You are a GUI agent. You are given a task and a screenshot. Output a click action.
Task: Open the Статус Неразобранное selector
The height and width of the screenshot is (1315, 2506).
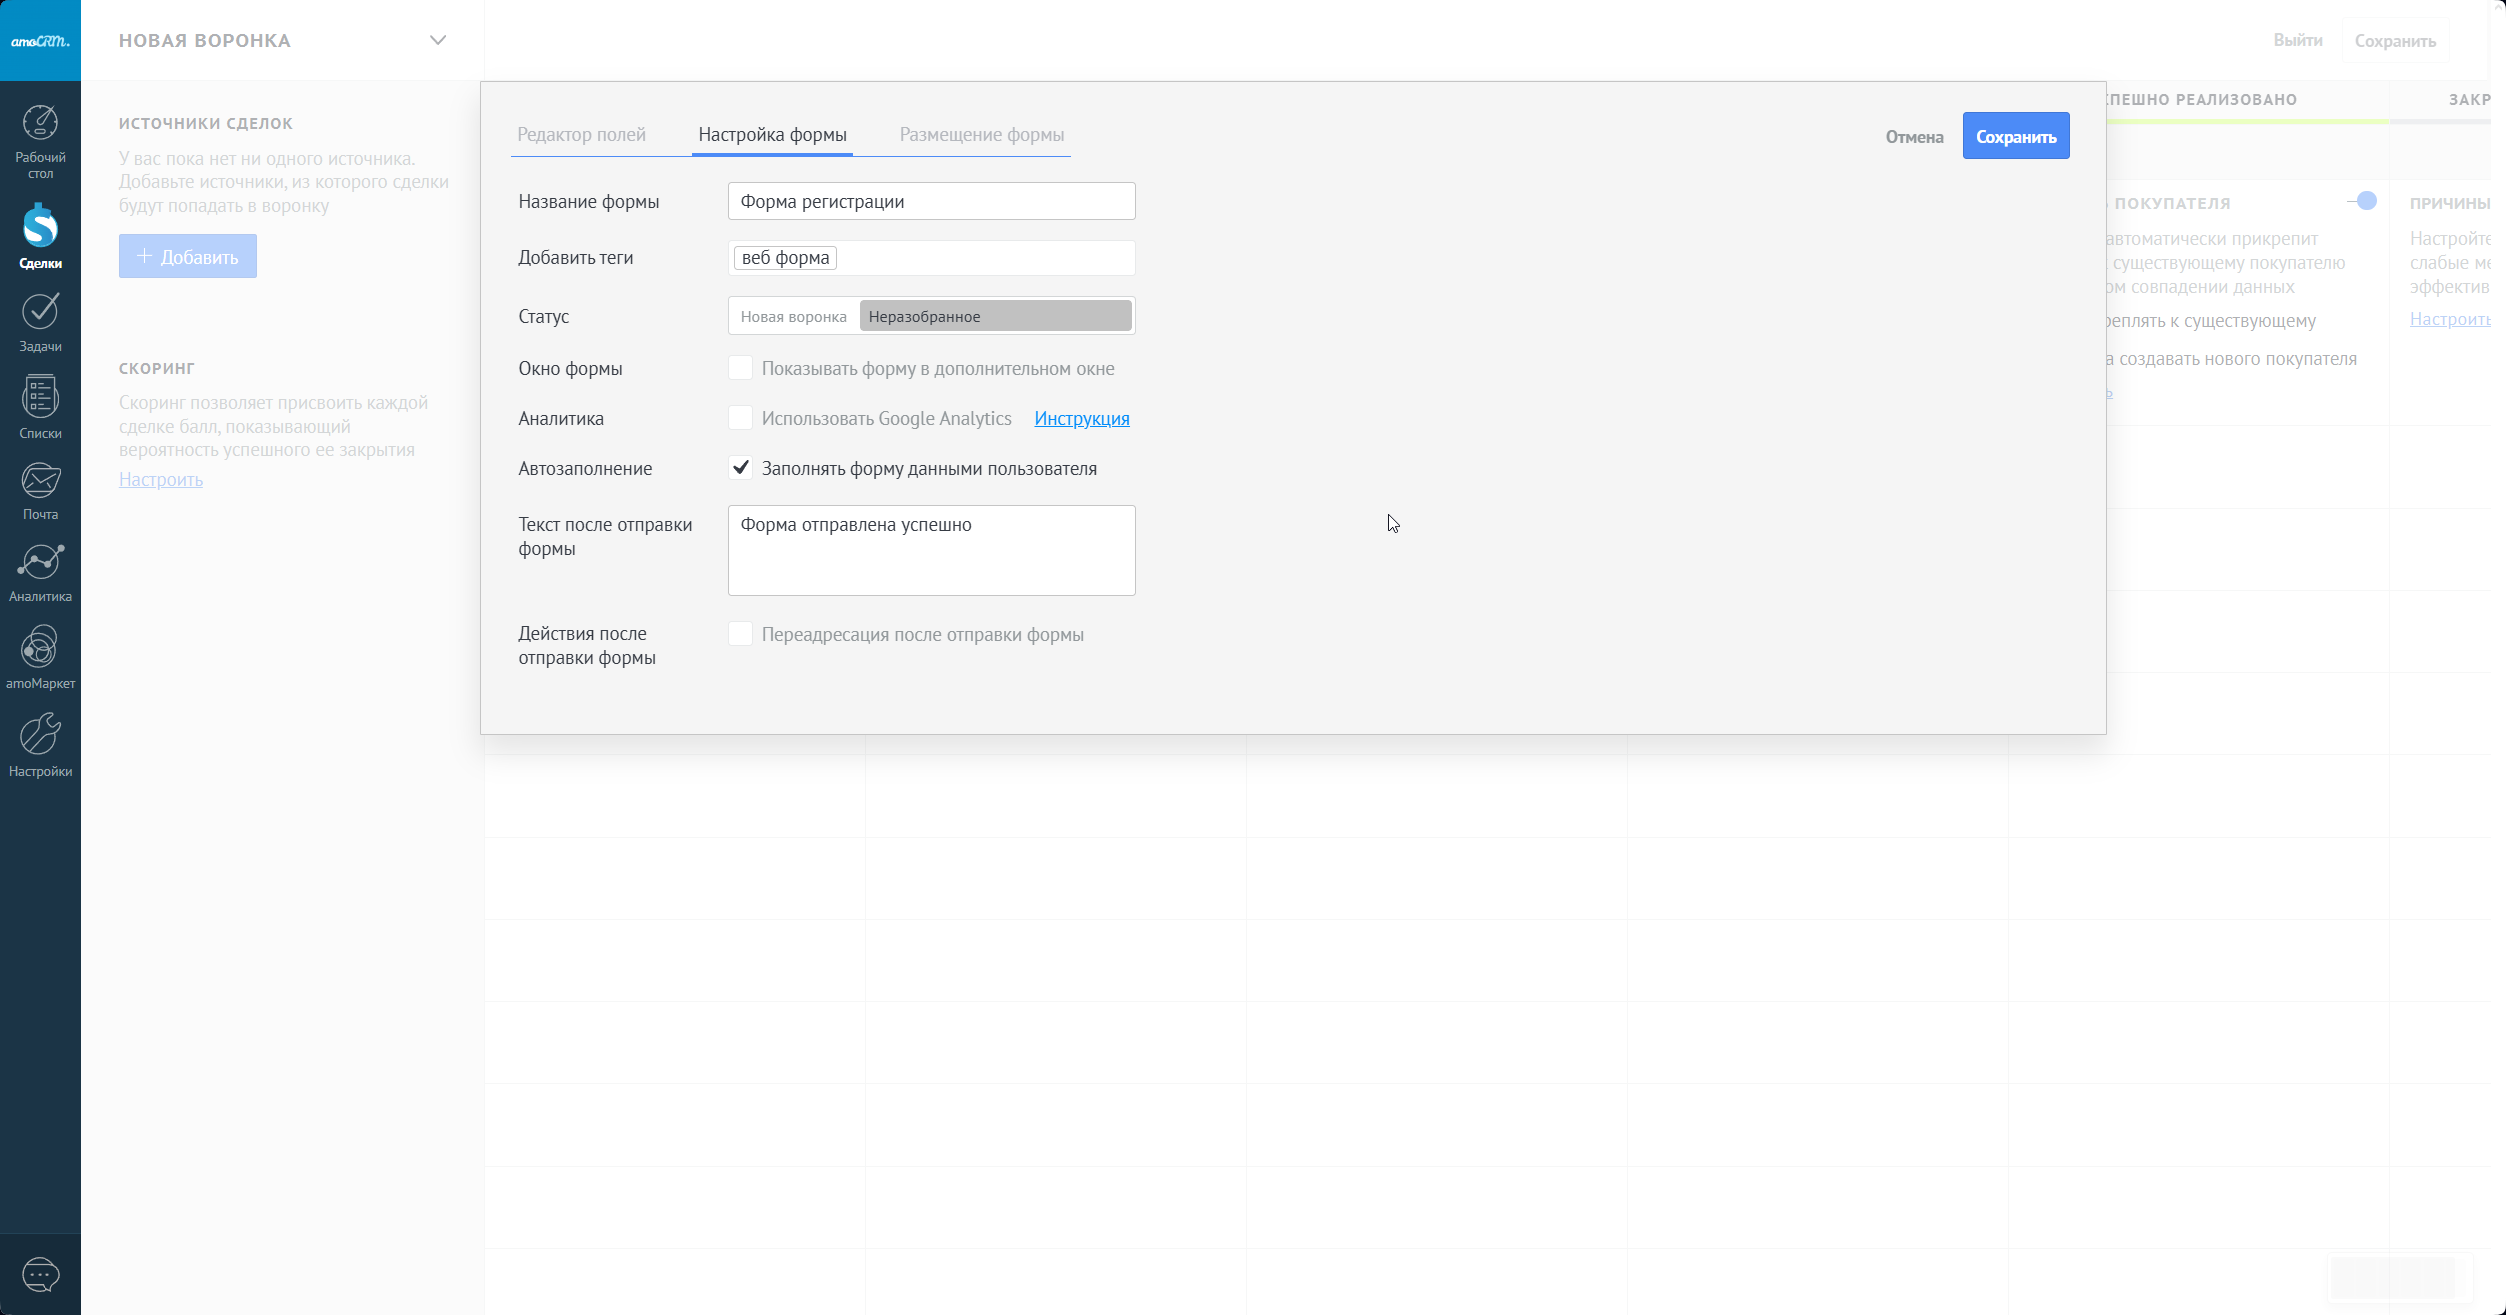[x=995, y=316]
